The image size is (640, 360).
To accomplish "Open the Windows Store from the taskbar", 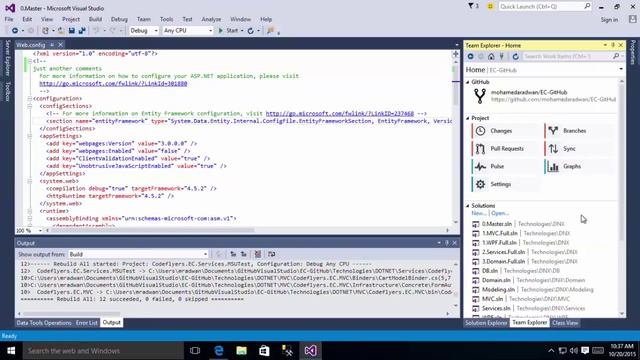I will [264, 351].
